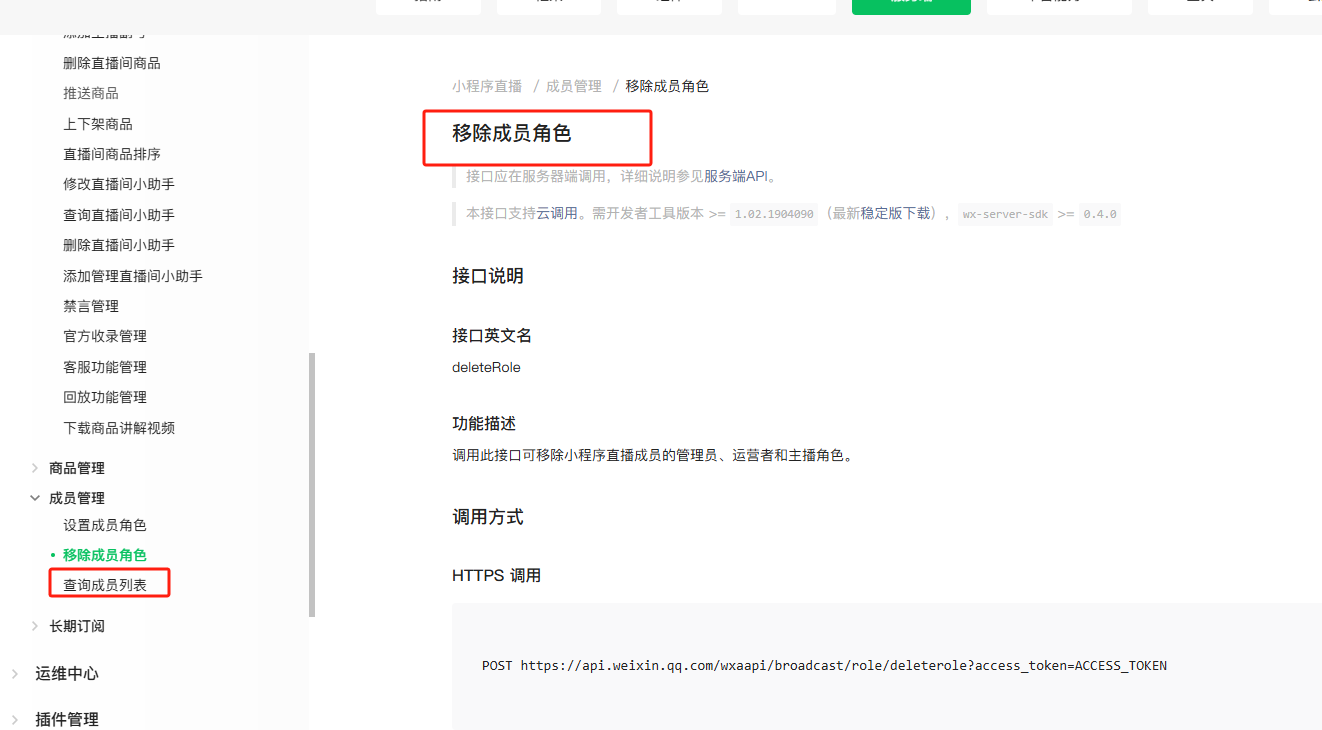Click 移除成员角色 breadcrumb text
Image resolution: width=1322 pixels, height=730 pixels.
click(x=667, y=86)
